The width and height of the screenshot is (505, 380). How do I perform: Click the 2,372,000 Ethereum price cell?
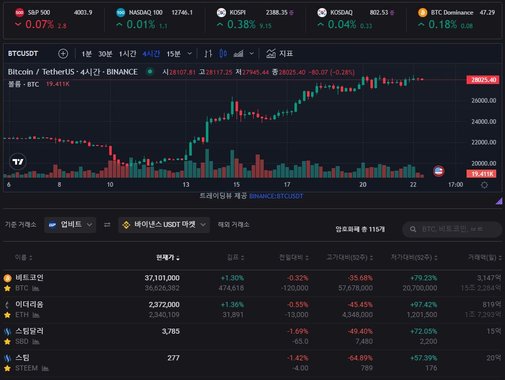[164, 304]
